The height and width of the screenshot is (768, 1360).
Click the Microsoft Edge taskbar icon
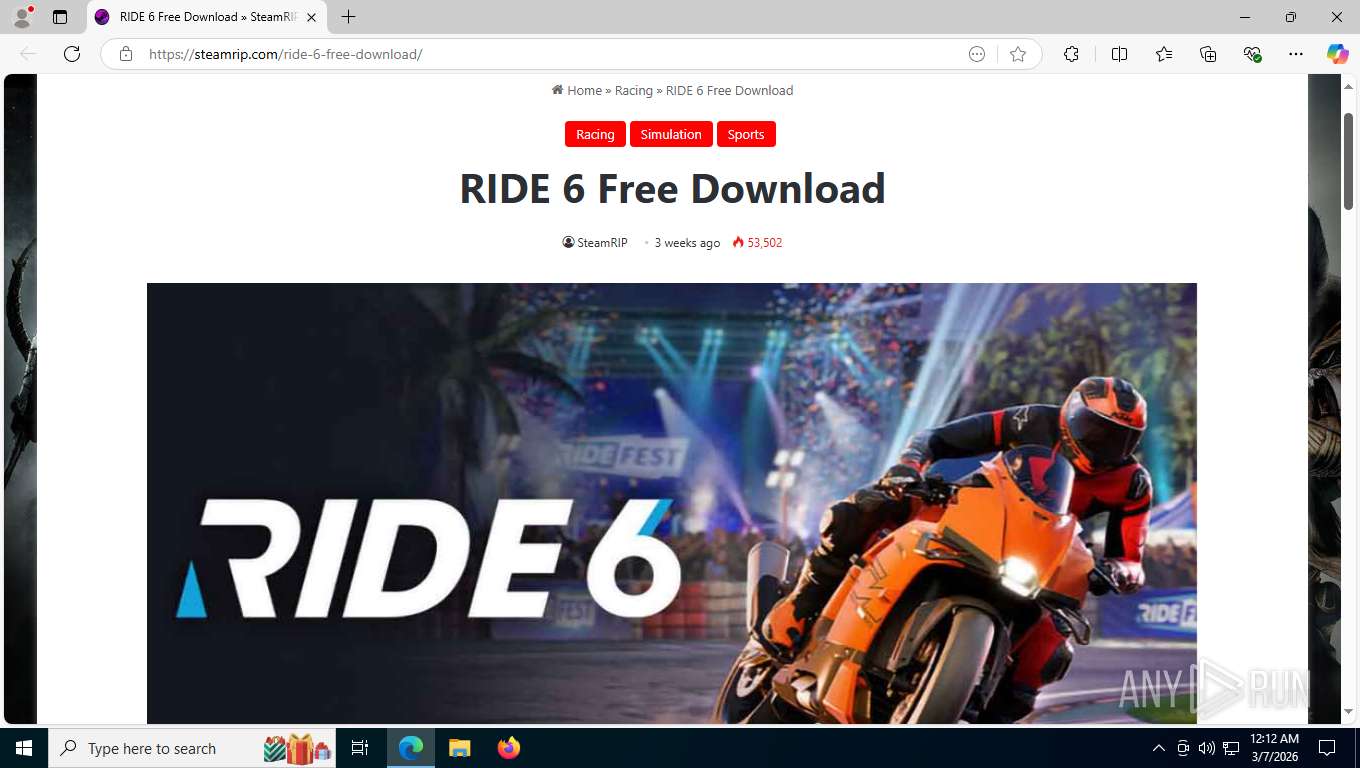411,748
